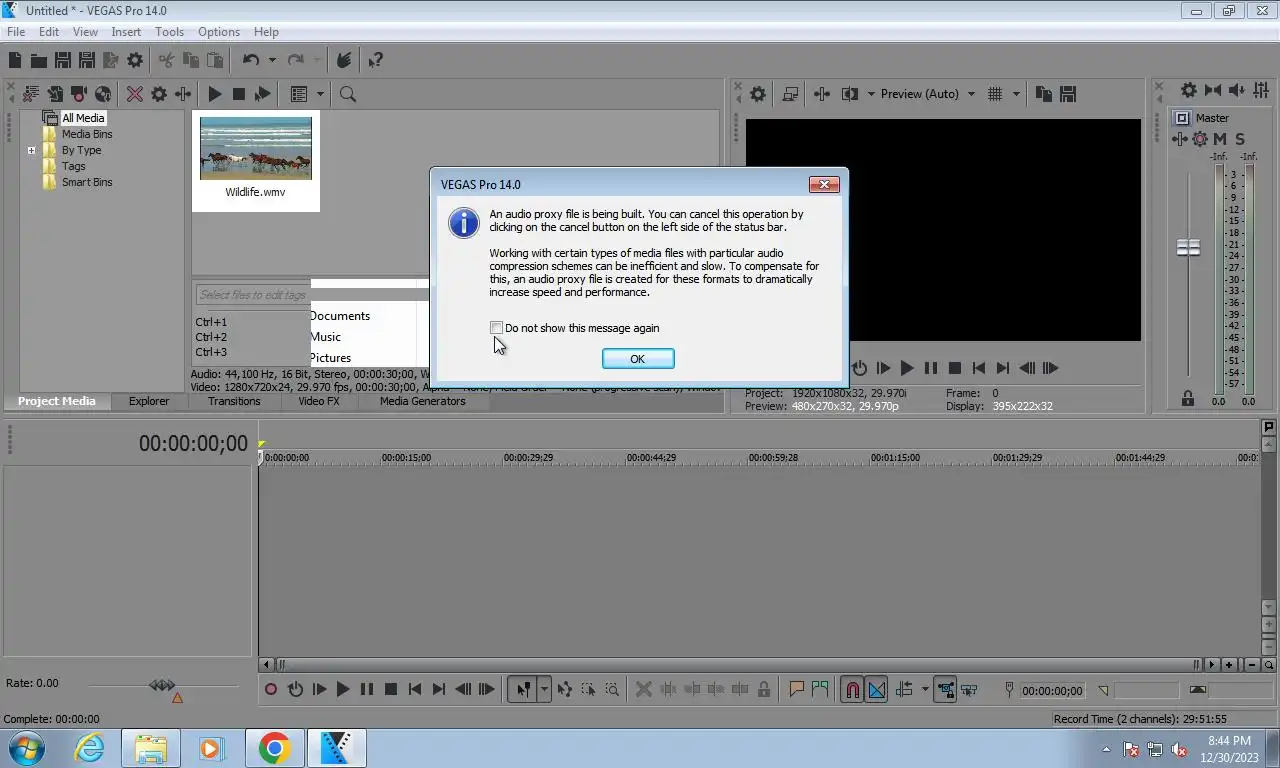Start media preview in Project Media
This screenshot has width=1280, height=768.
point(214,94)
